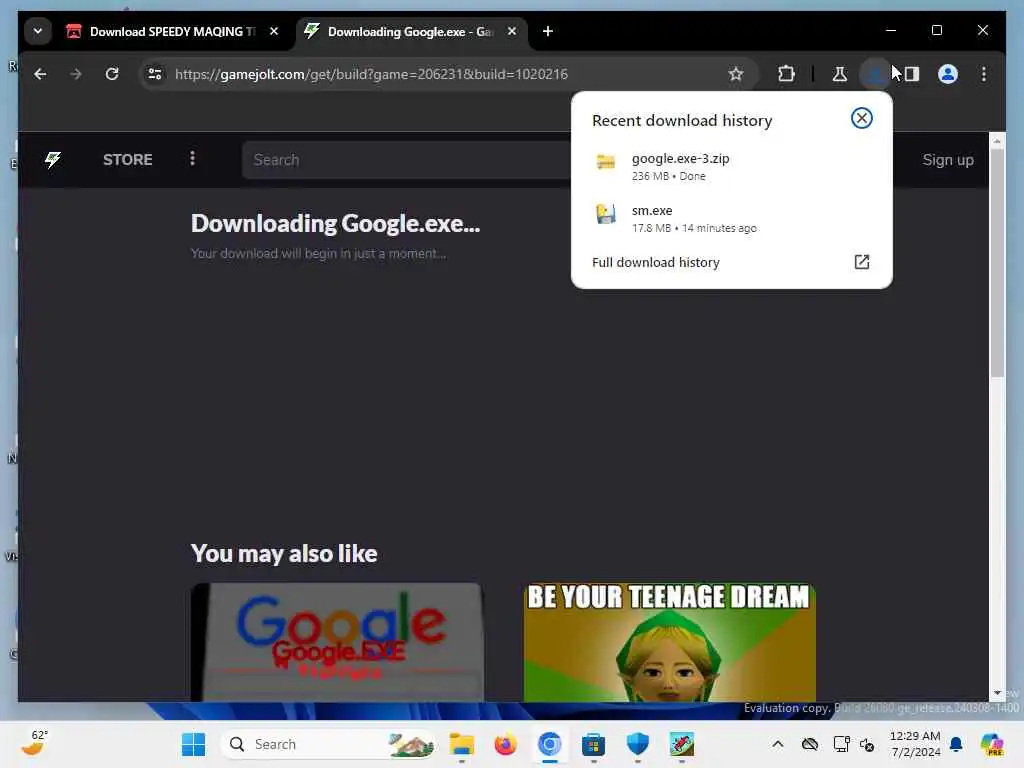Open sm.exe from download history

click(x=731, y=218)
